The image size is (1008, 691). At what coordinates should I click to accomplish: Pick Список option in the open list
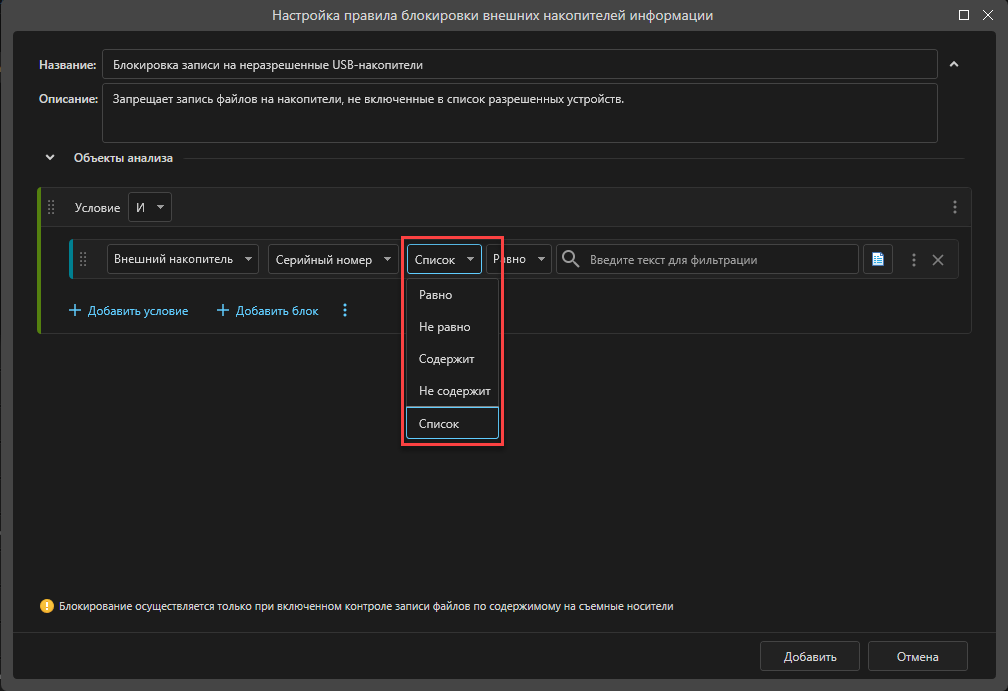[452, 424]
